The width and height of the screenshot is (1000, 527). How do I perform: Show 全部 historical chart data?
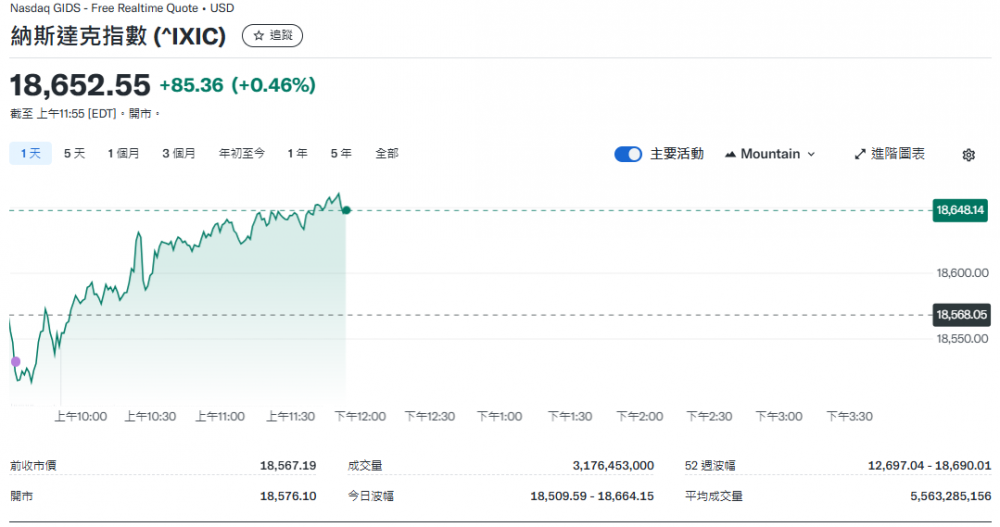click(x=387, y=153)
